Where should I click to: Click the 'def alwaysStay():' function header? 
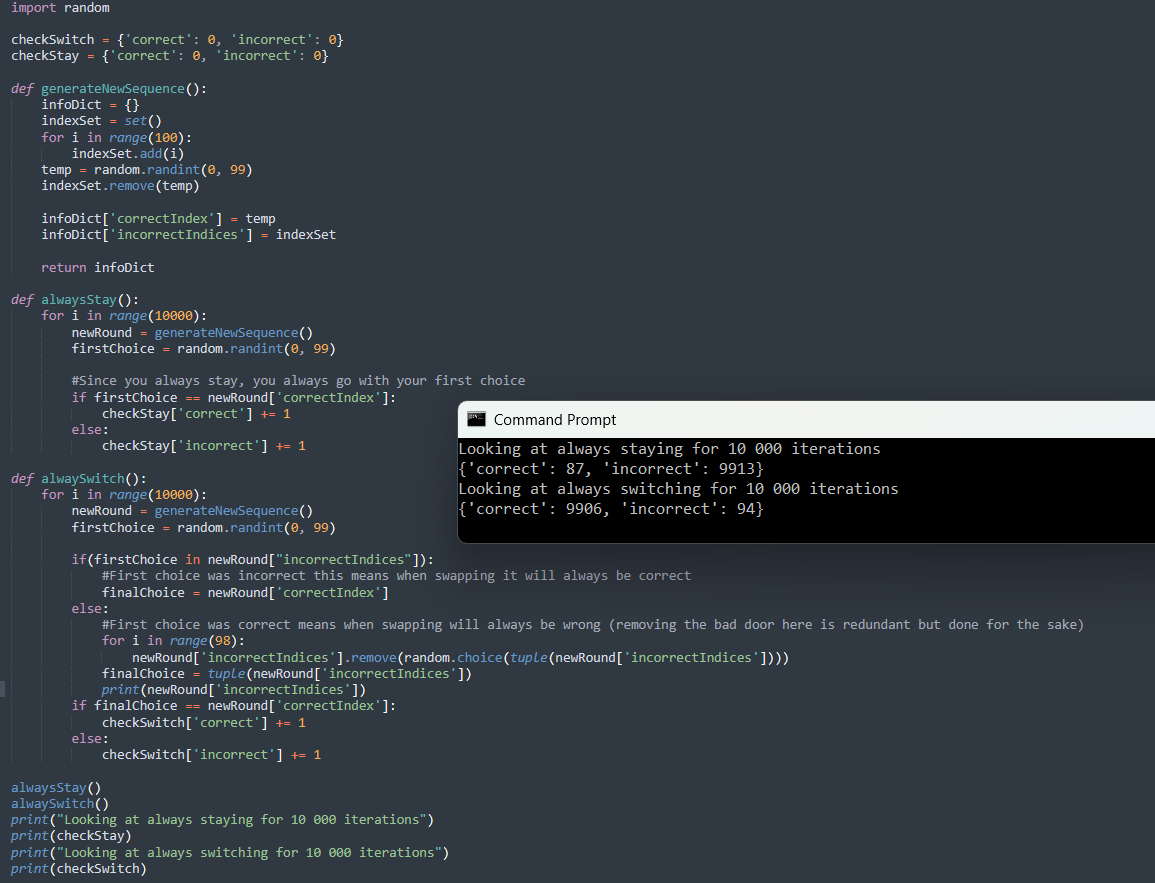[x=75, y=300]
